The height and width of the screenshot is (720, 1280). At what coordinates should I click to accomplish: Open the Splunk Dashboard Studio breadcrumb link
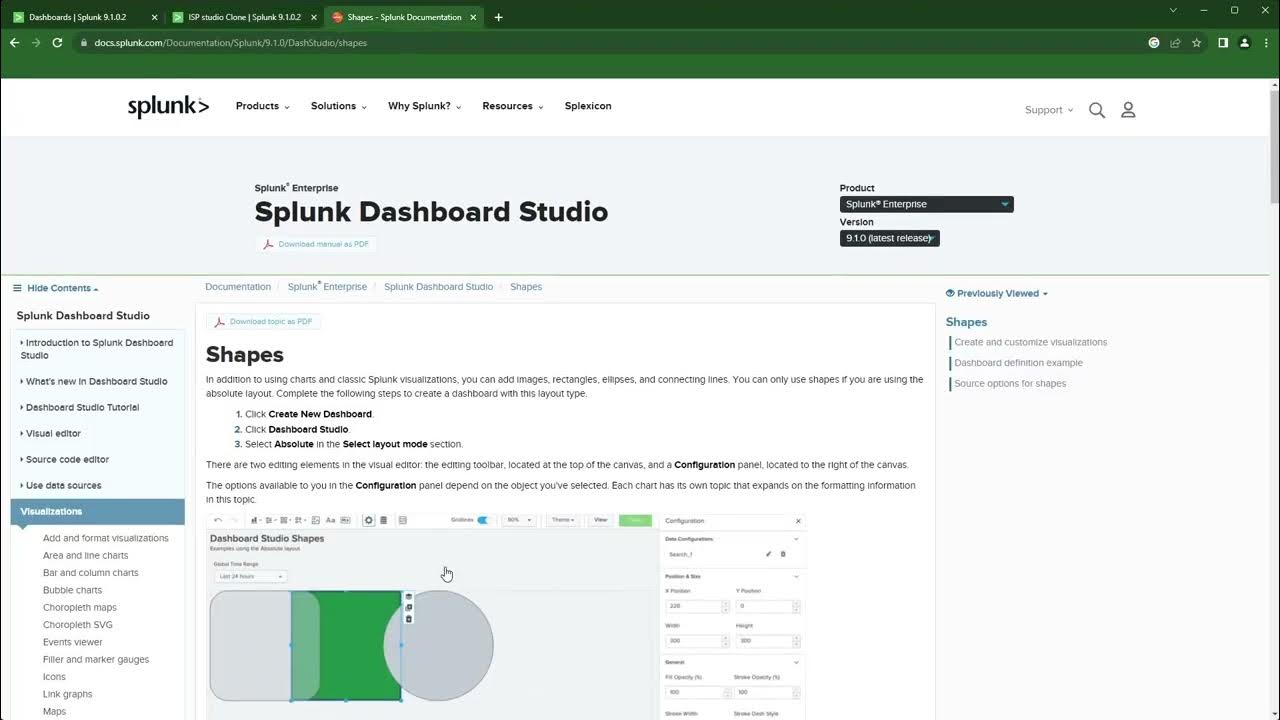pyautogui.click(x=438, y=287)
